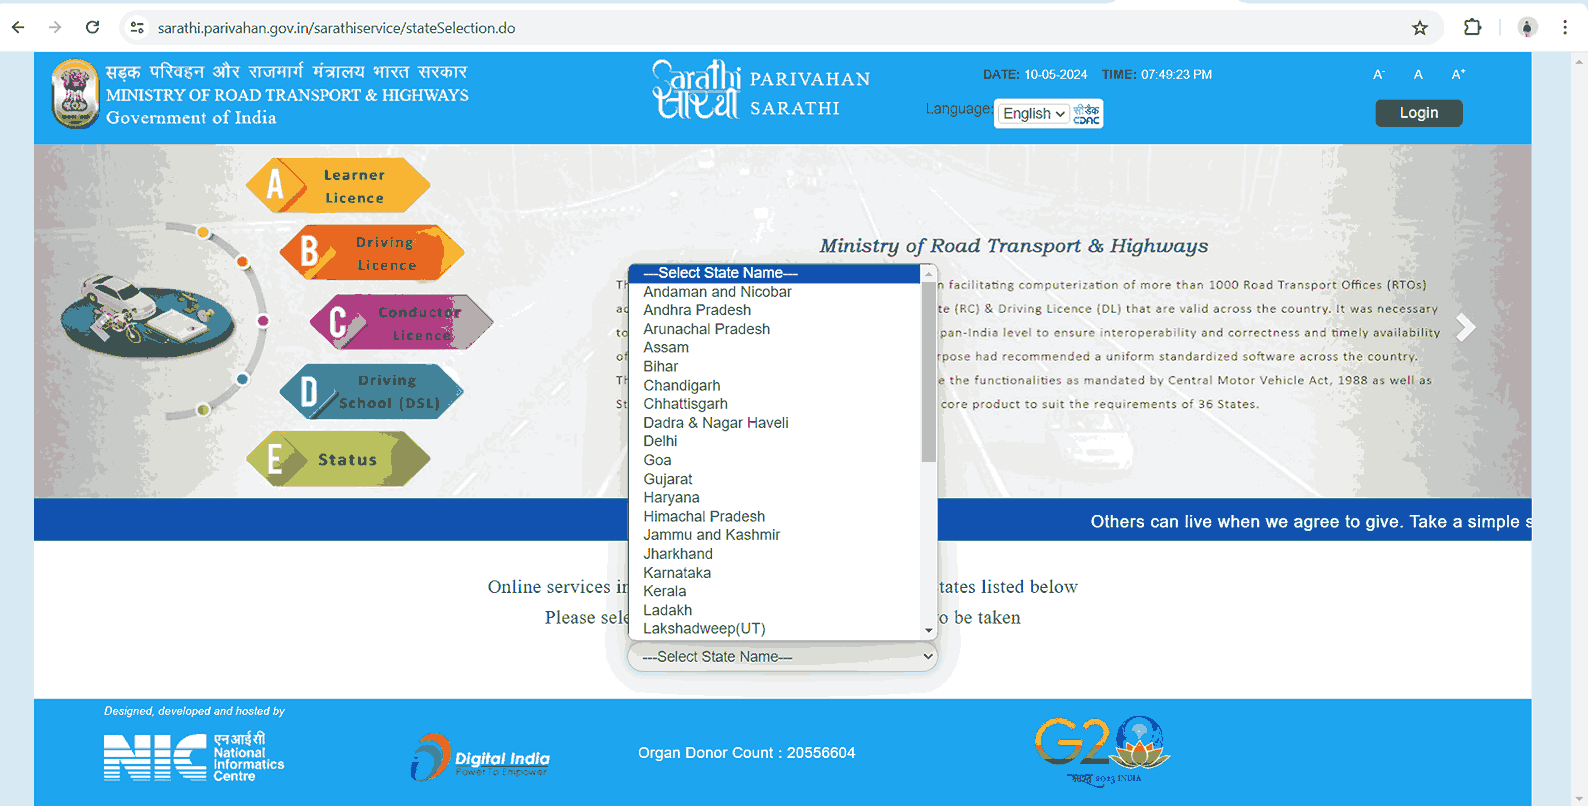Select Haryana from state list
This screenshot has height=806, width=1588.
pyautogui.click(x=774, y=498)
